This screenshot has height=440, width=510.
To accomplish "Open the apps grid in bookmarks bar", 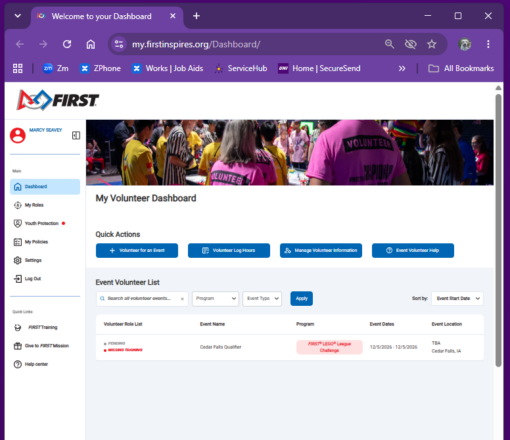I will coord(18,68).
